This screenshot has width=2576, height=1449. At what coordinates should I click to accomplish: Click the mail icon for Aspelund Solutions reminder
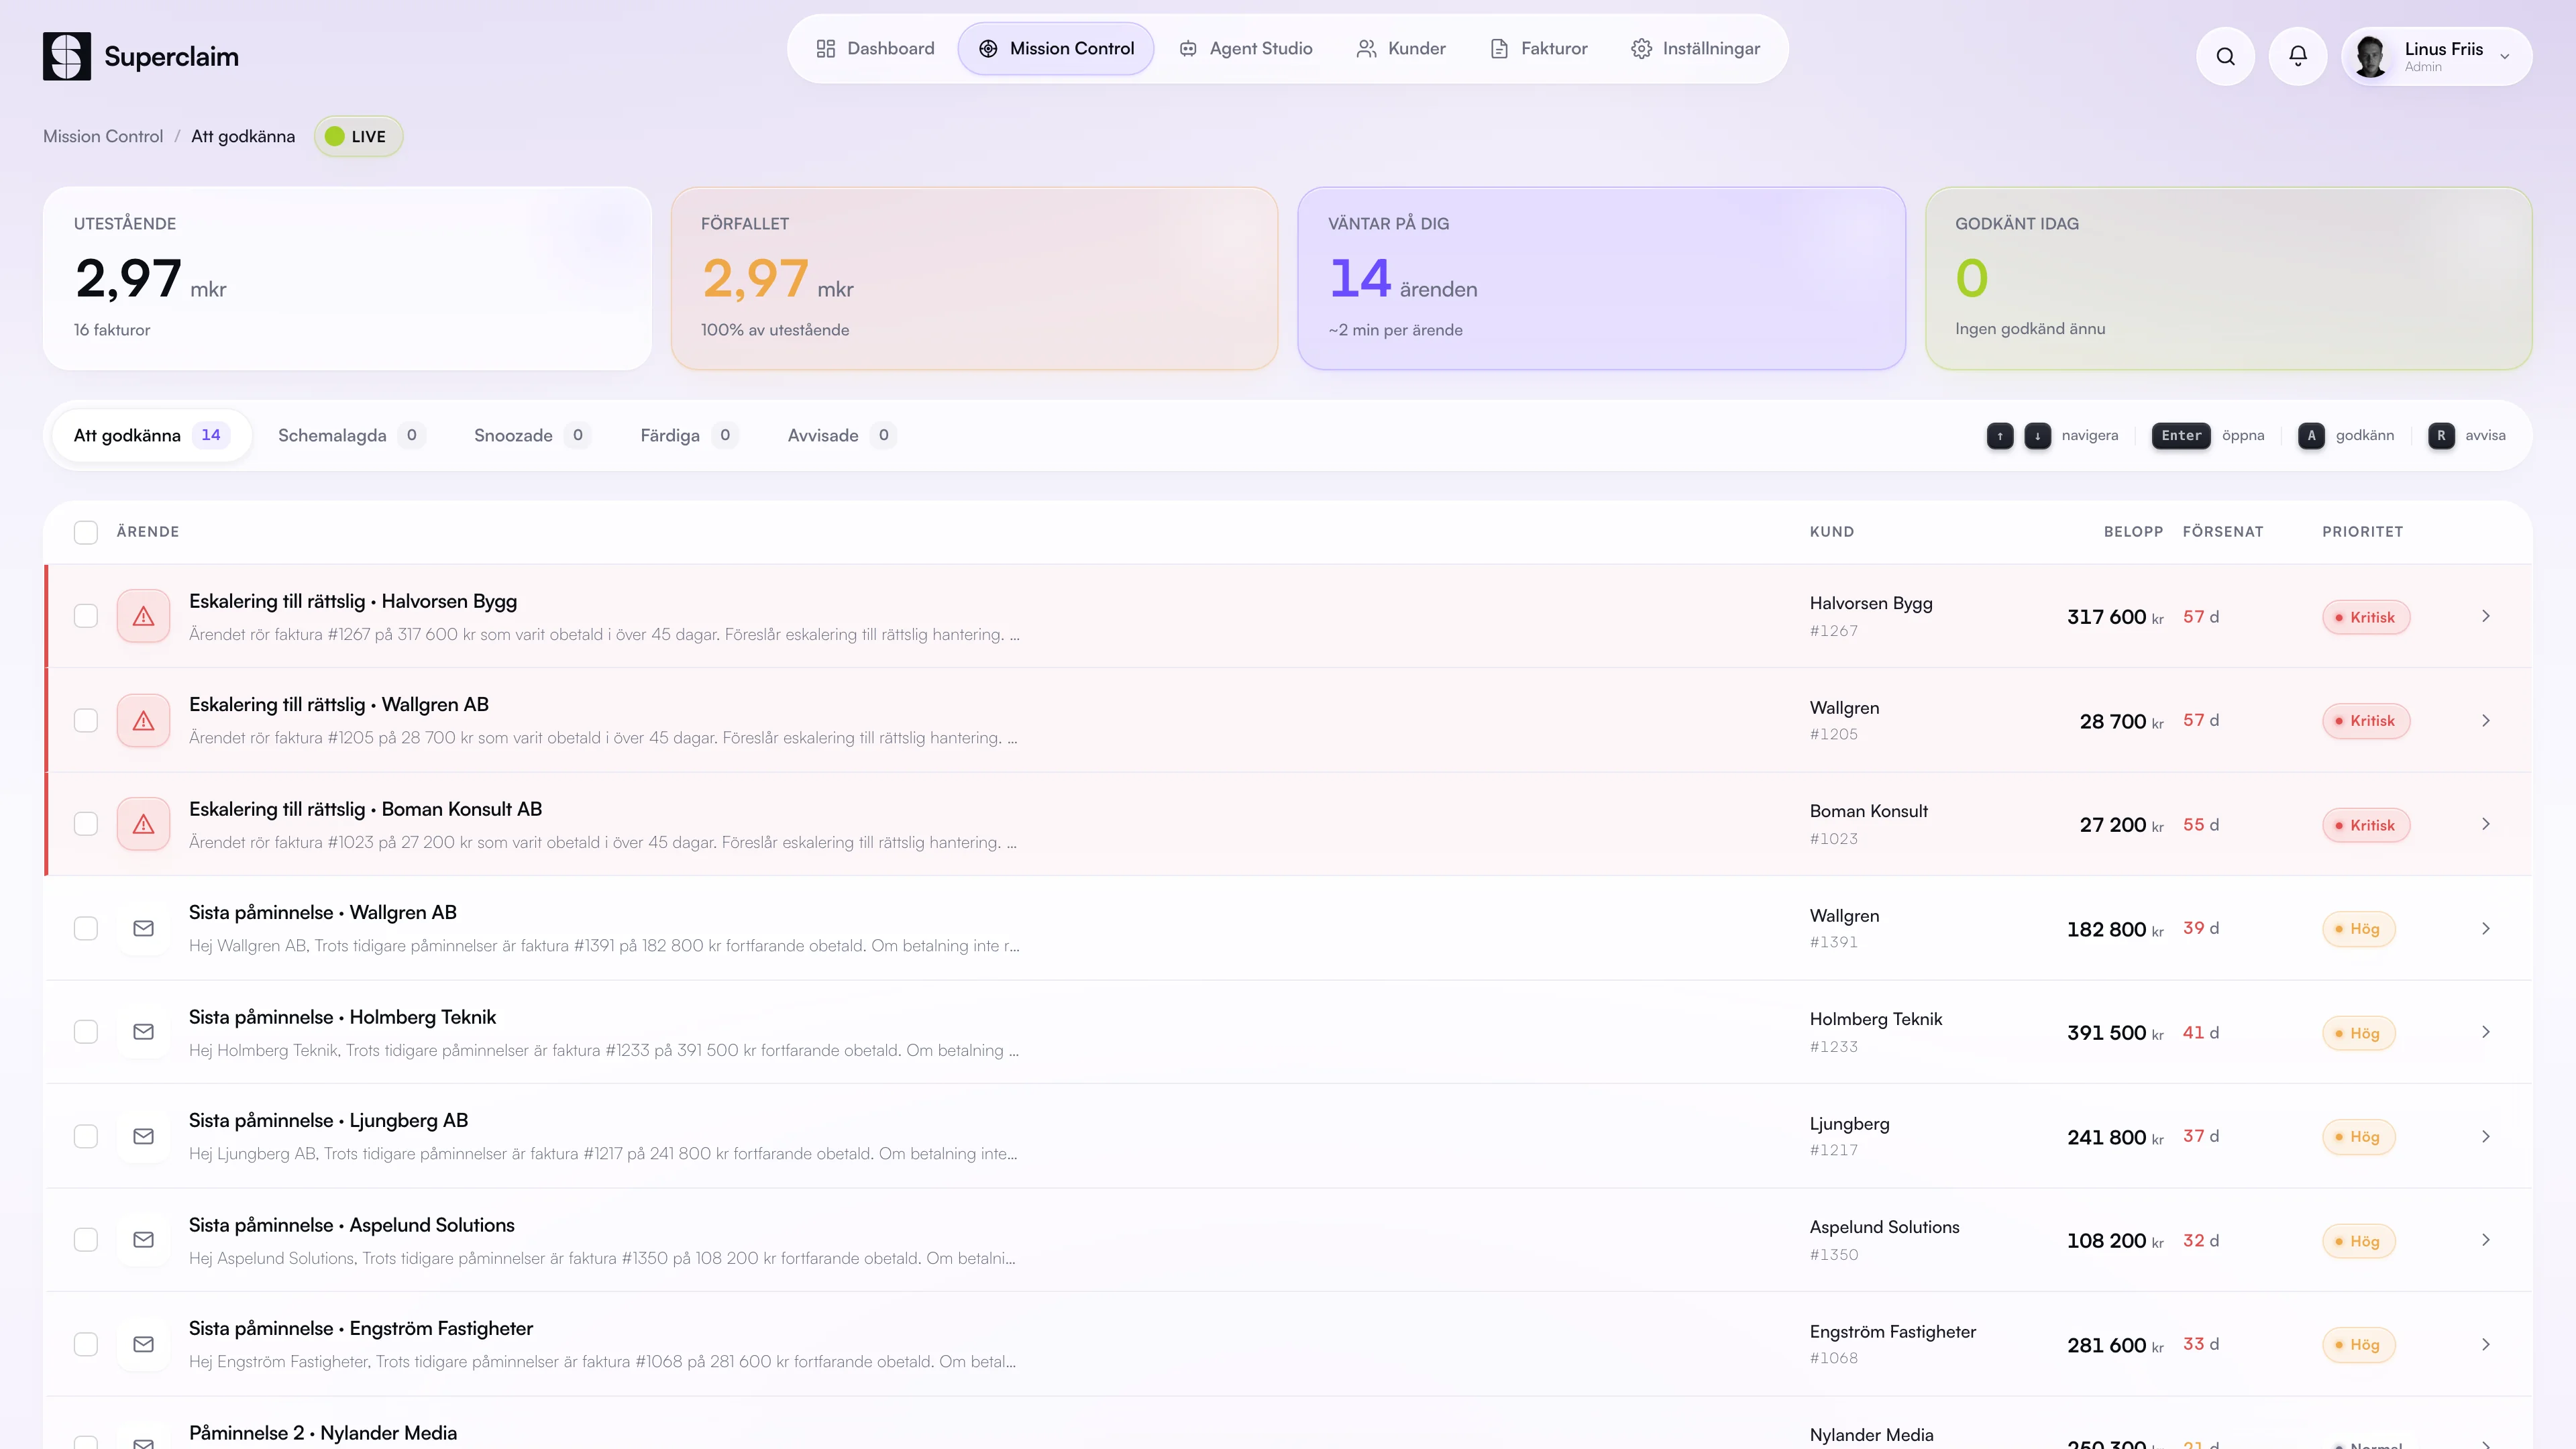[144, 1240]
